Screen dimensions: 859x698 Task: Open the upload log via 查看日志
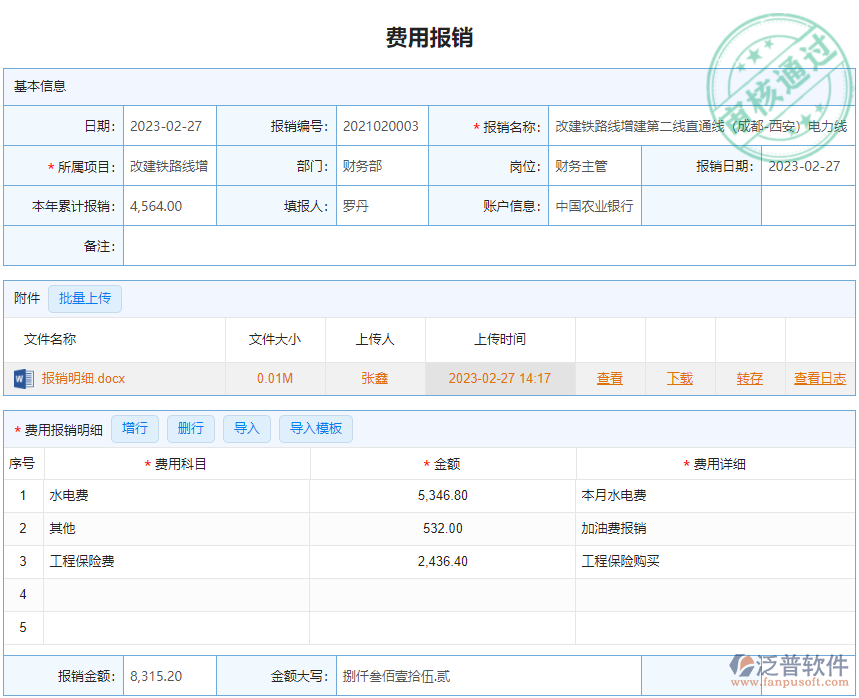coord(822,379)
